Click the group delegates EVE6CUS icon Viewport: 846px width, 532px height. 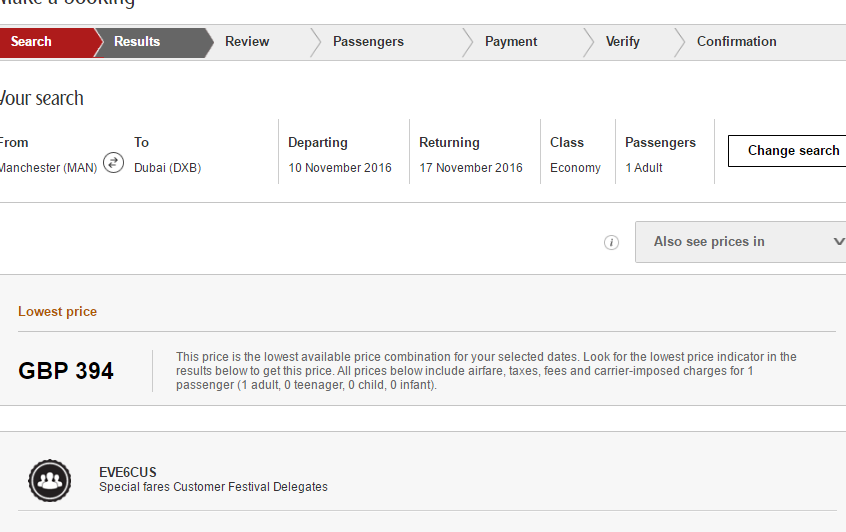(50, 481)
